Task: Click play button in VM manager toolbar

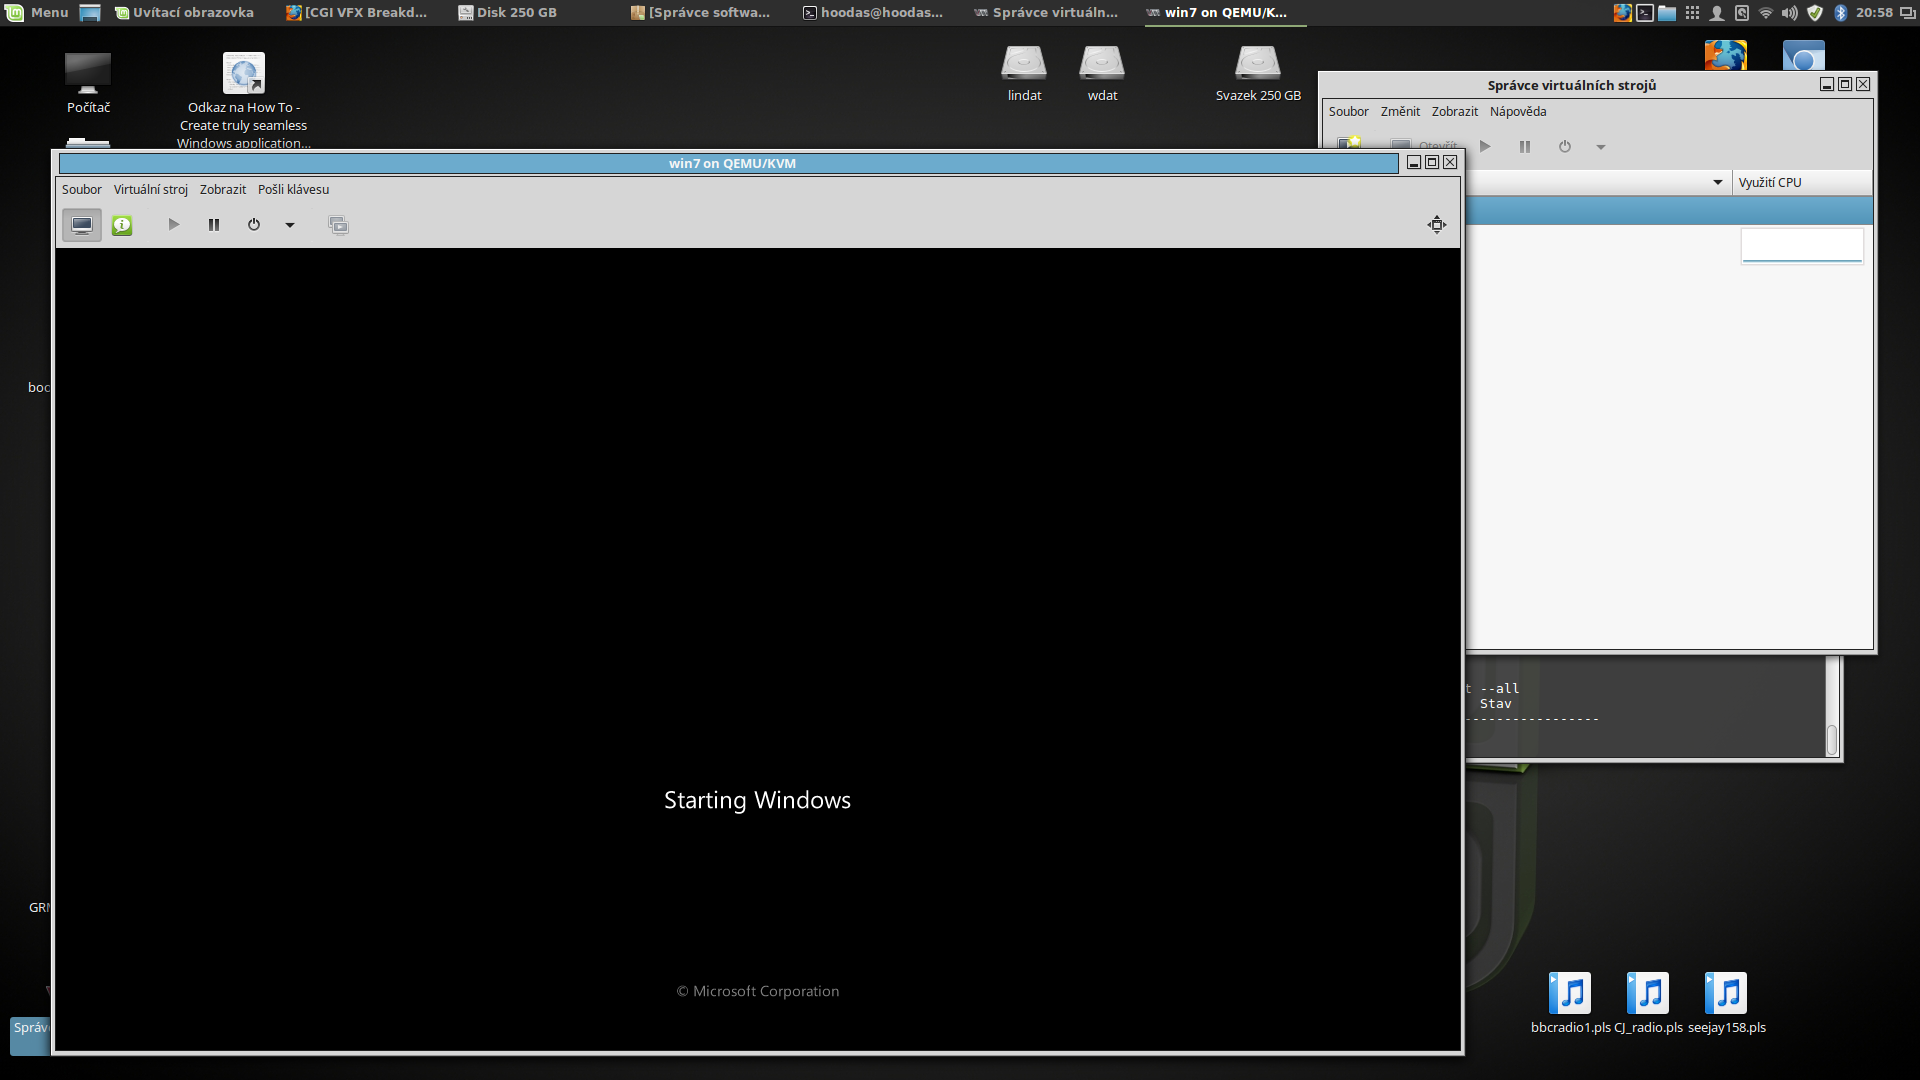Action: click(1485, 147)
